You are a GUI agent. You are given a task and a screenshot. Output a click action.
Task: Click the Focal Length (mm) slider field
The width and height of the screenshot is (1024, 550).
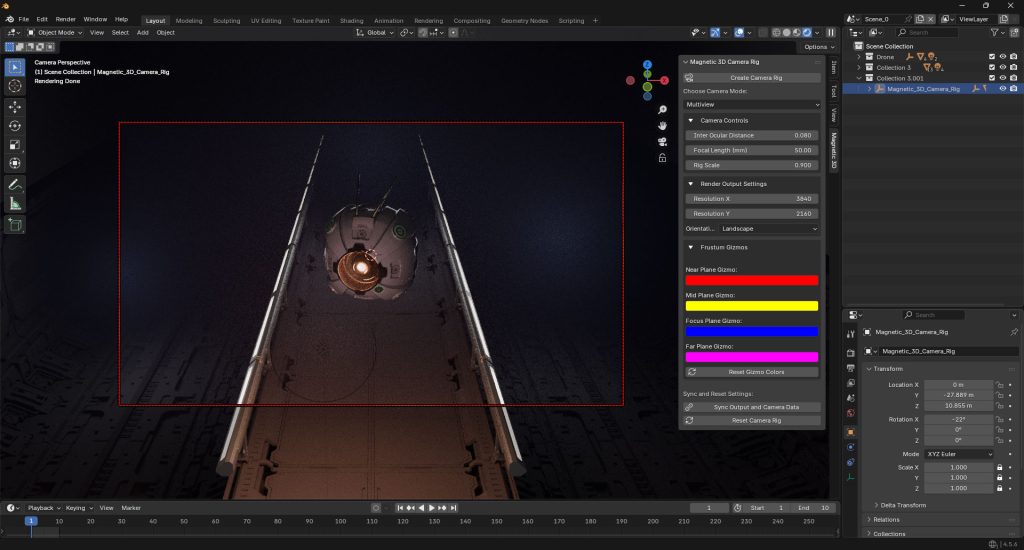(752, 150)
